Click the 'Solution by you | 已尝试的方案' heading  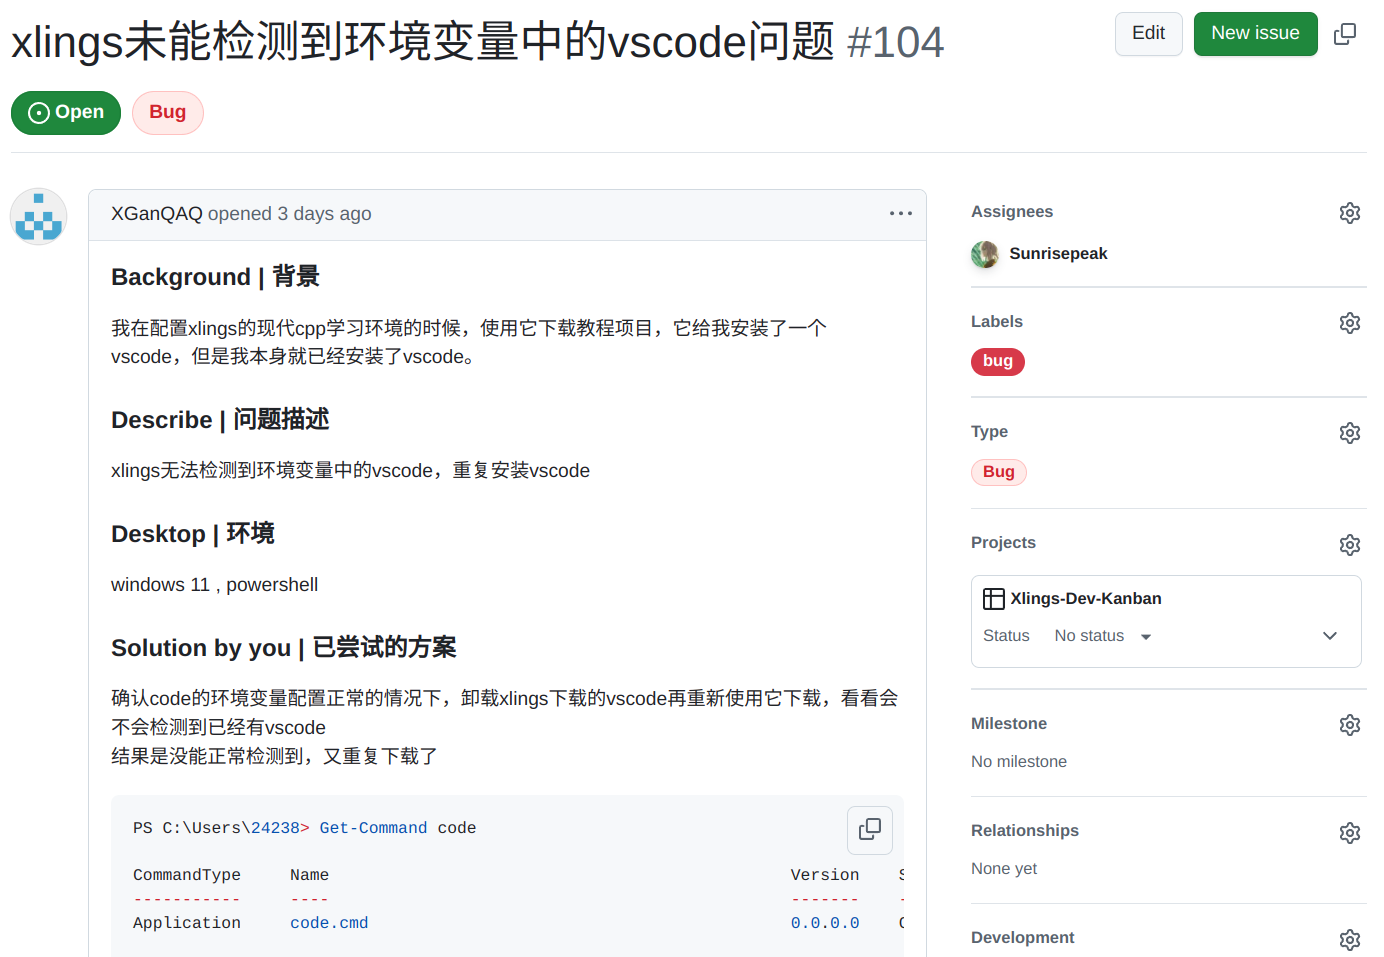(x=284, y=648)
